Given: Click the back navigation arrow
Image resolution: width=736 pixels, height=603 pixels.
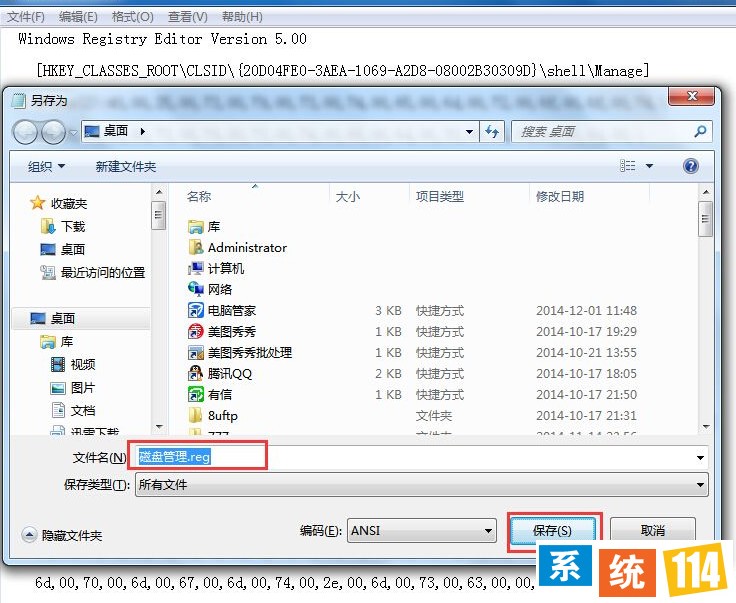Looking at the screenshot, I should tap(25, 132).
